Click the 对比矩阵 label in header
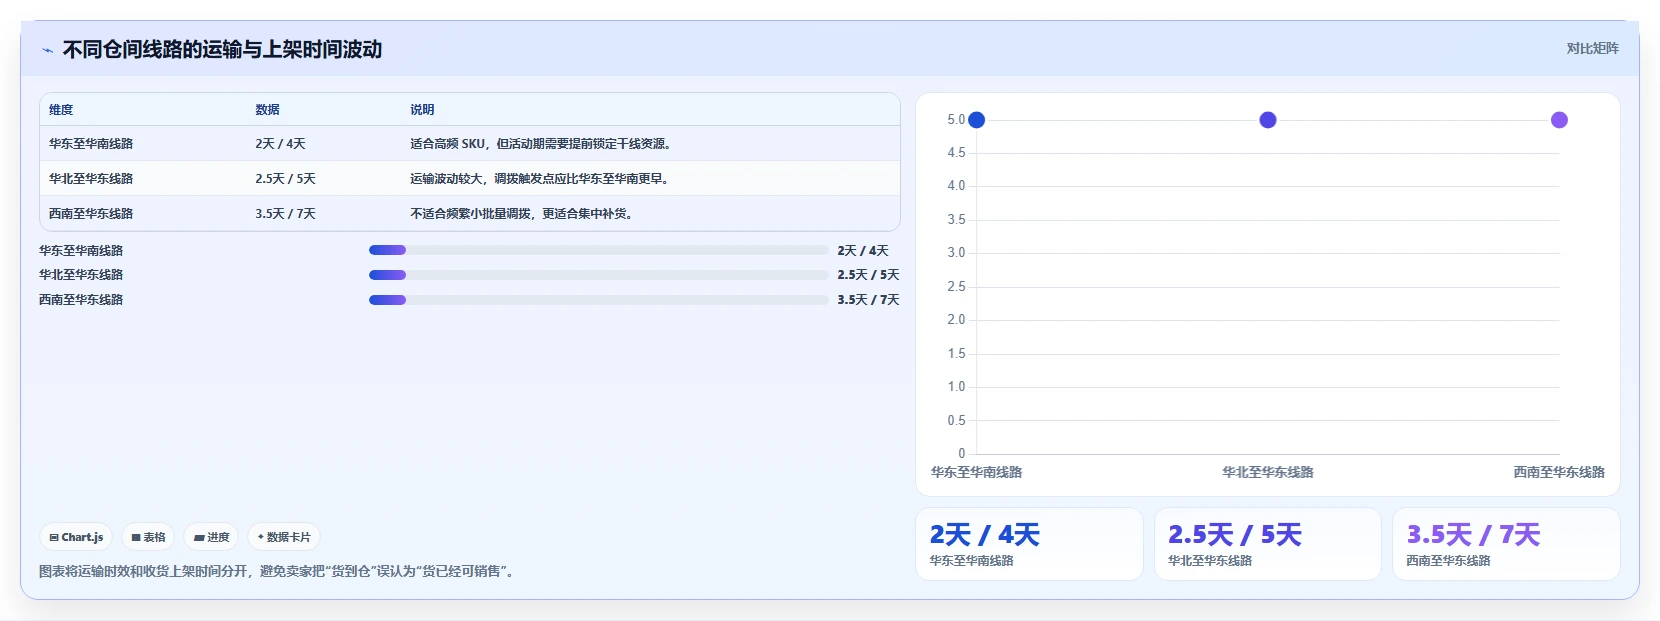This screenshot has width=1660, height=621. pyautogui.click(x=1592, y=48)
